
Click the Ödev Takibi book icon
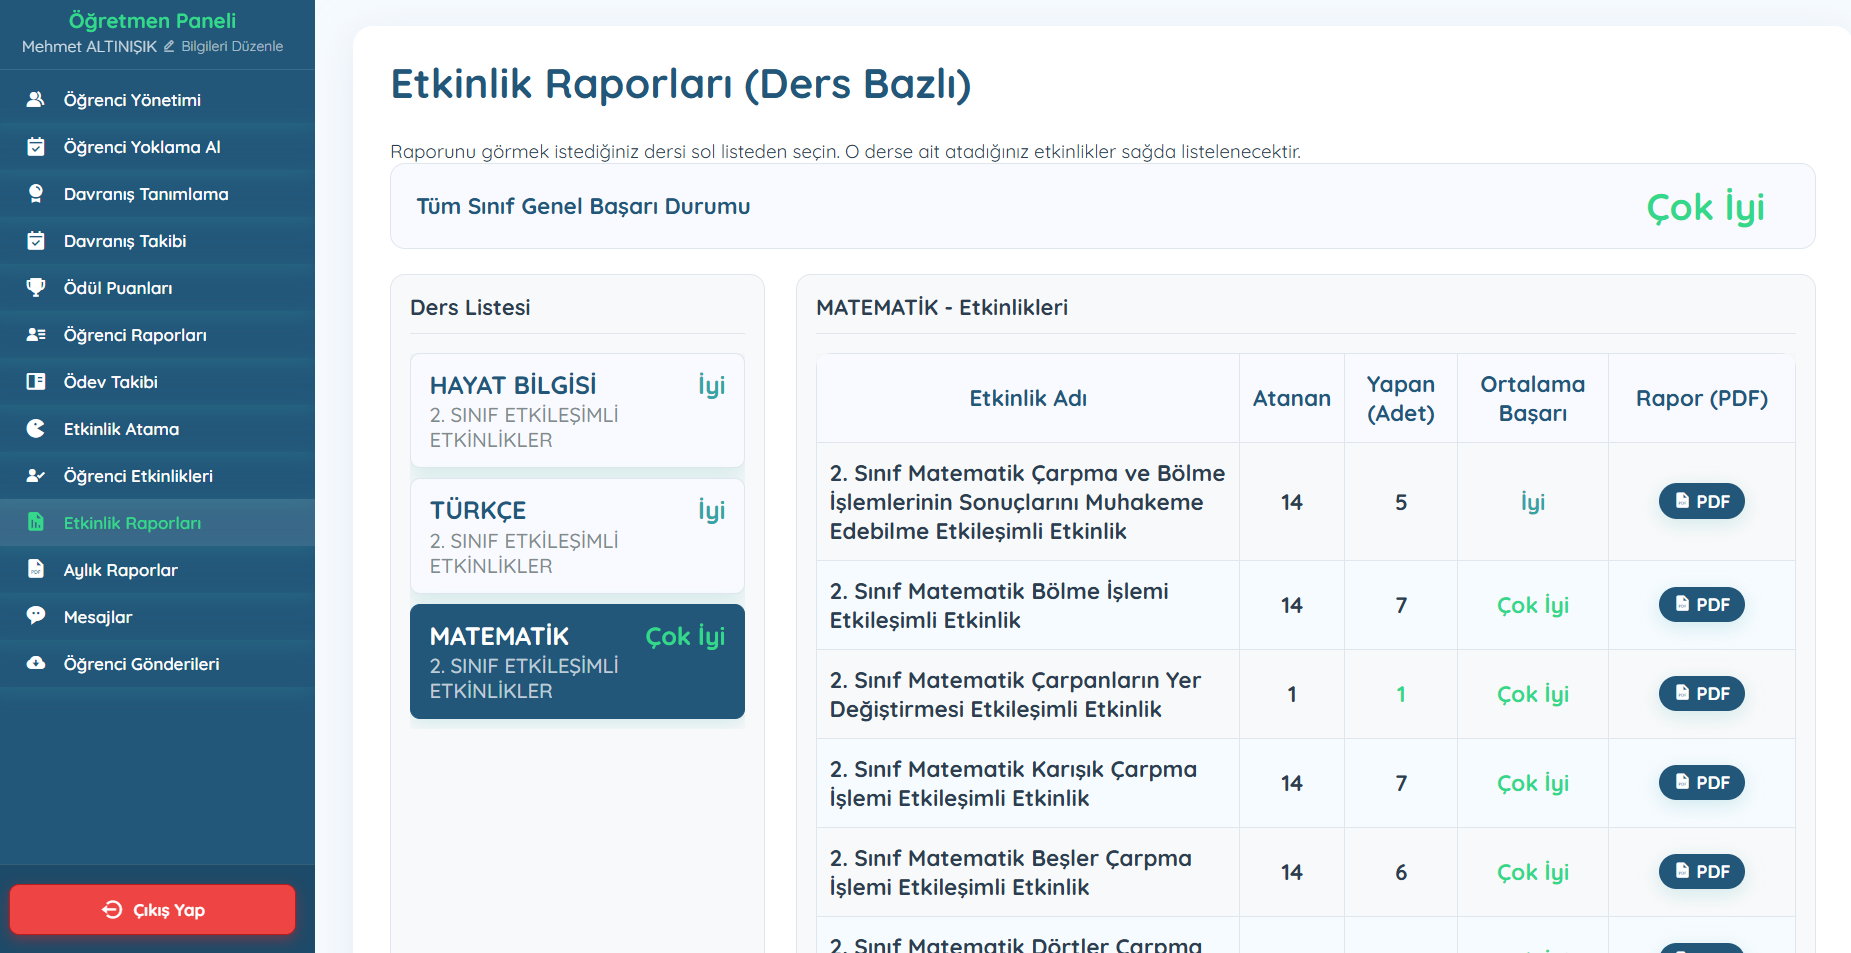coord(36,382)
